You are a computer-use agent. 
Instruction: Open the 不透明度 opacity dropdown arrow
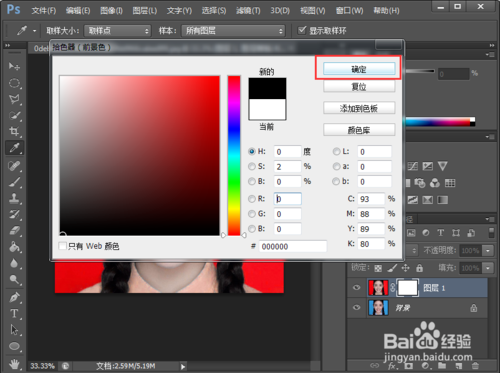(488, 250)
